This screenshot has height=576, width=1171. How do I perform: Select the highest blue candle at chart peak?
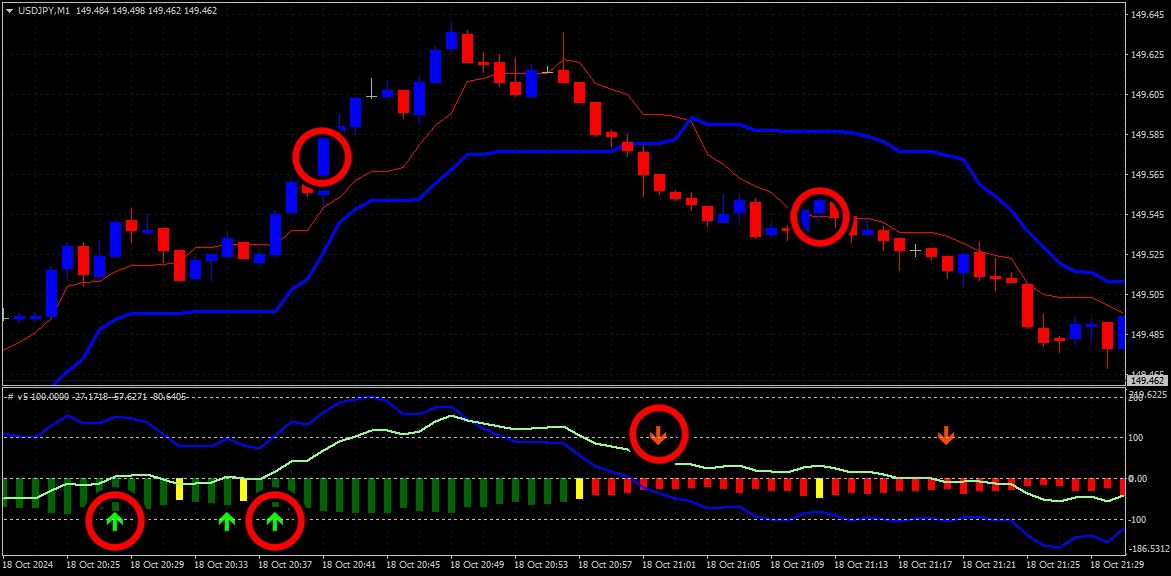coord(451,40)
